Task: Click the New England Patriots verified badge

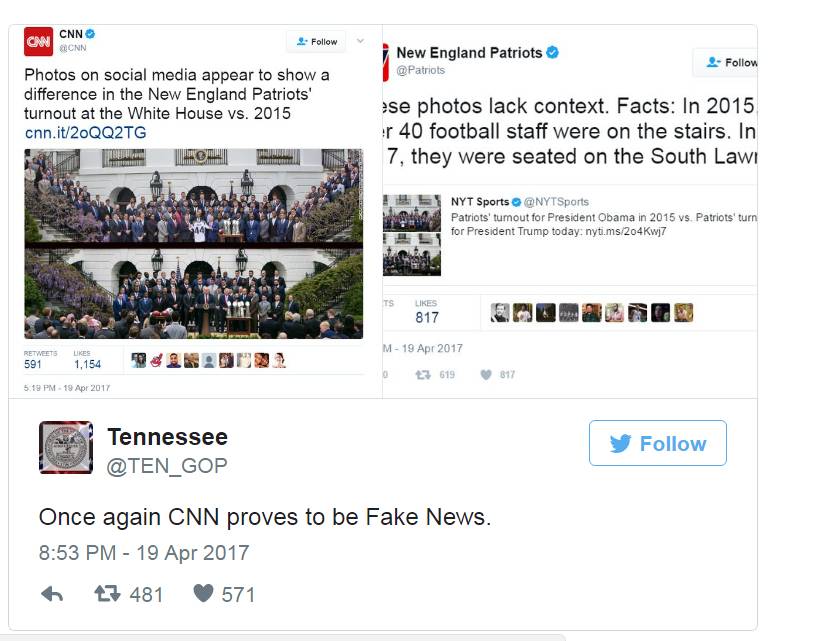Action: [552, 52]
